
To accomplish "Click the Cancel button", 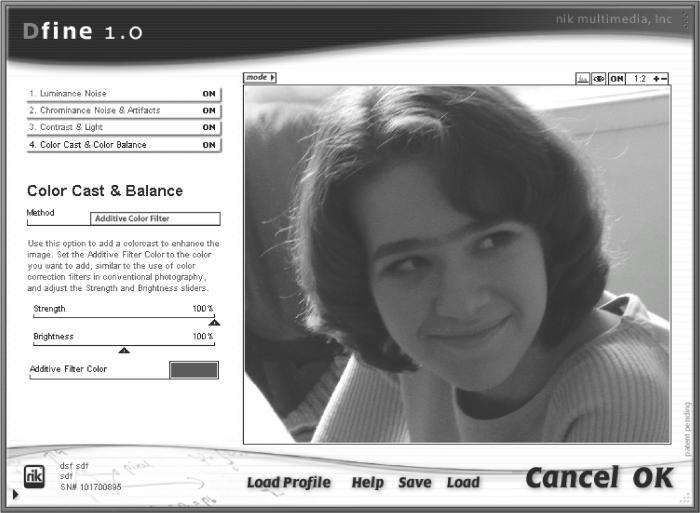I will [x=572, y=478].
